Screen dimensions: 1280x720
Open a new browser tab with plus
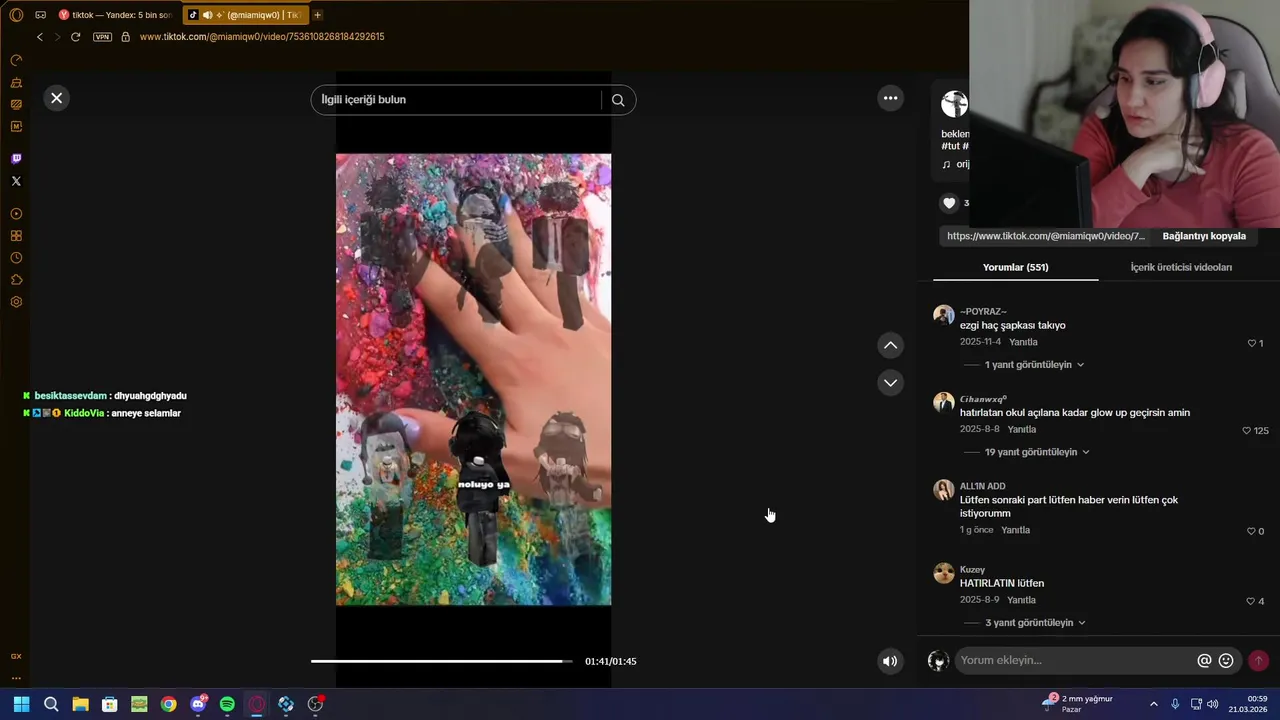317,15
